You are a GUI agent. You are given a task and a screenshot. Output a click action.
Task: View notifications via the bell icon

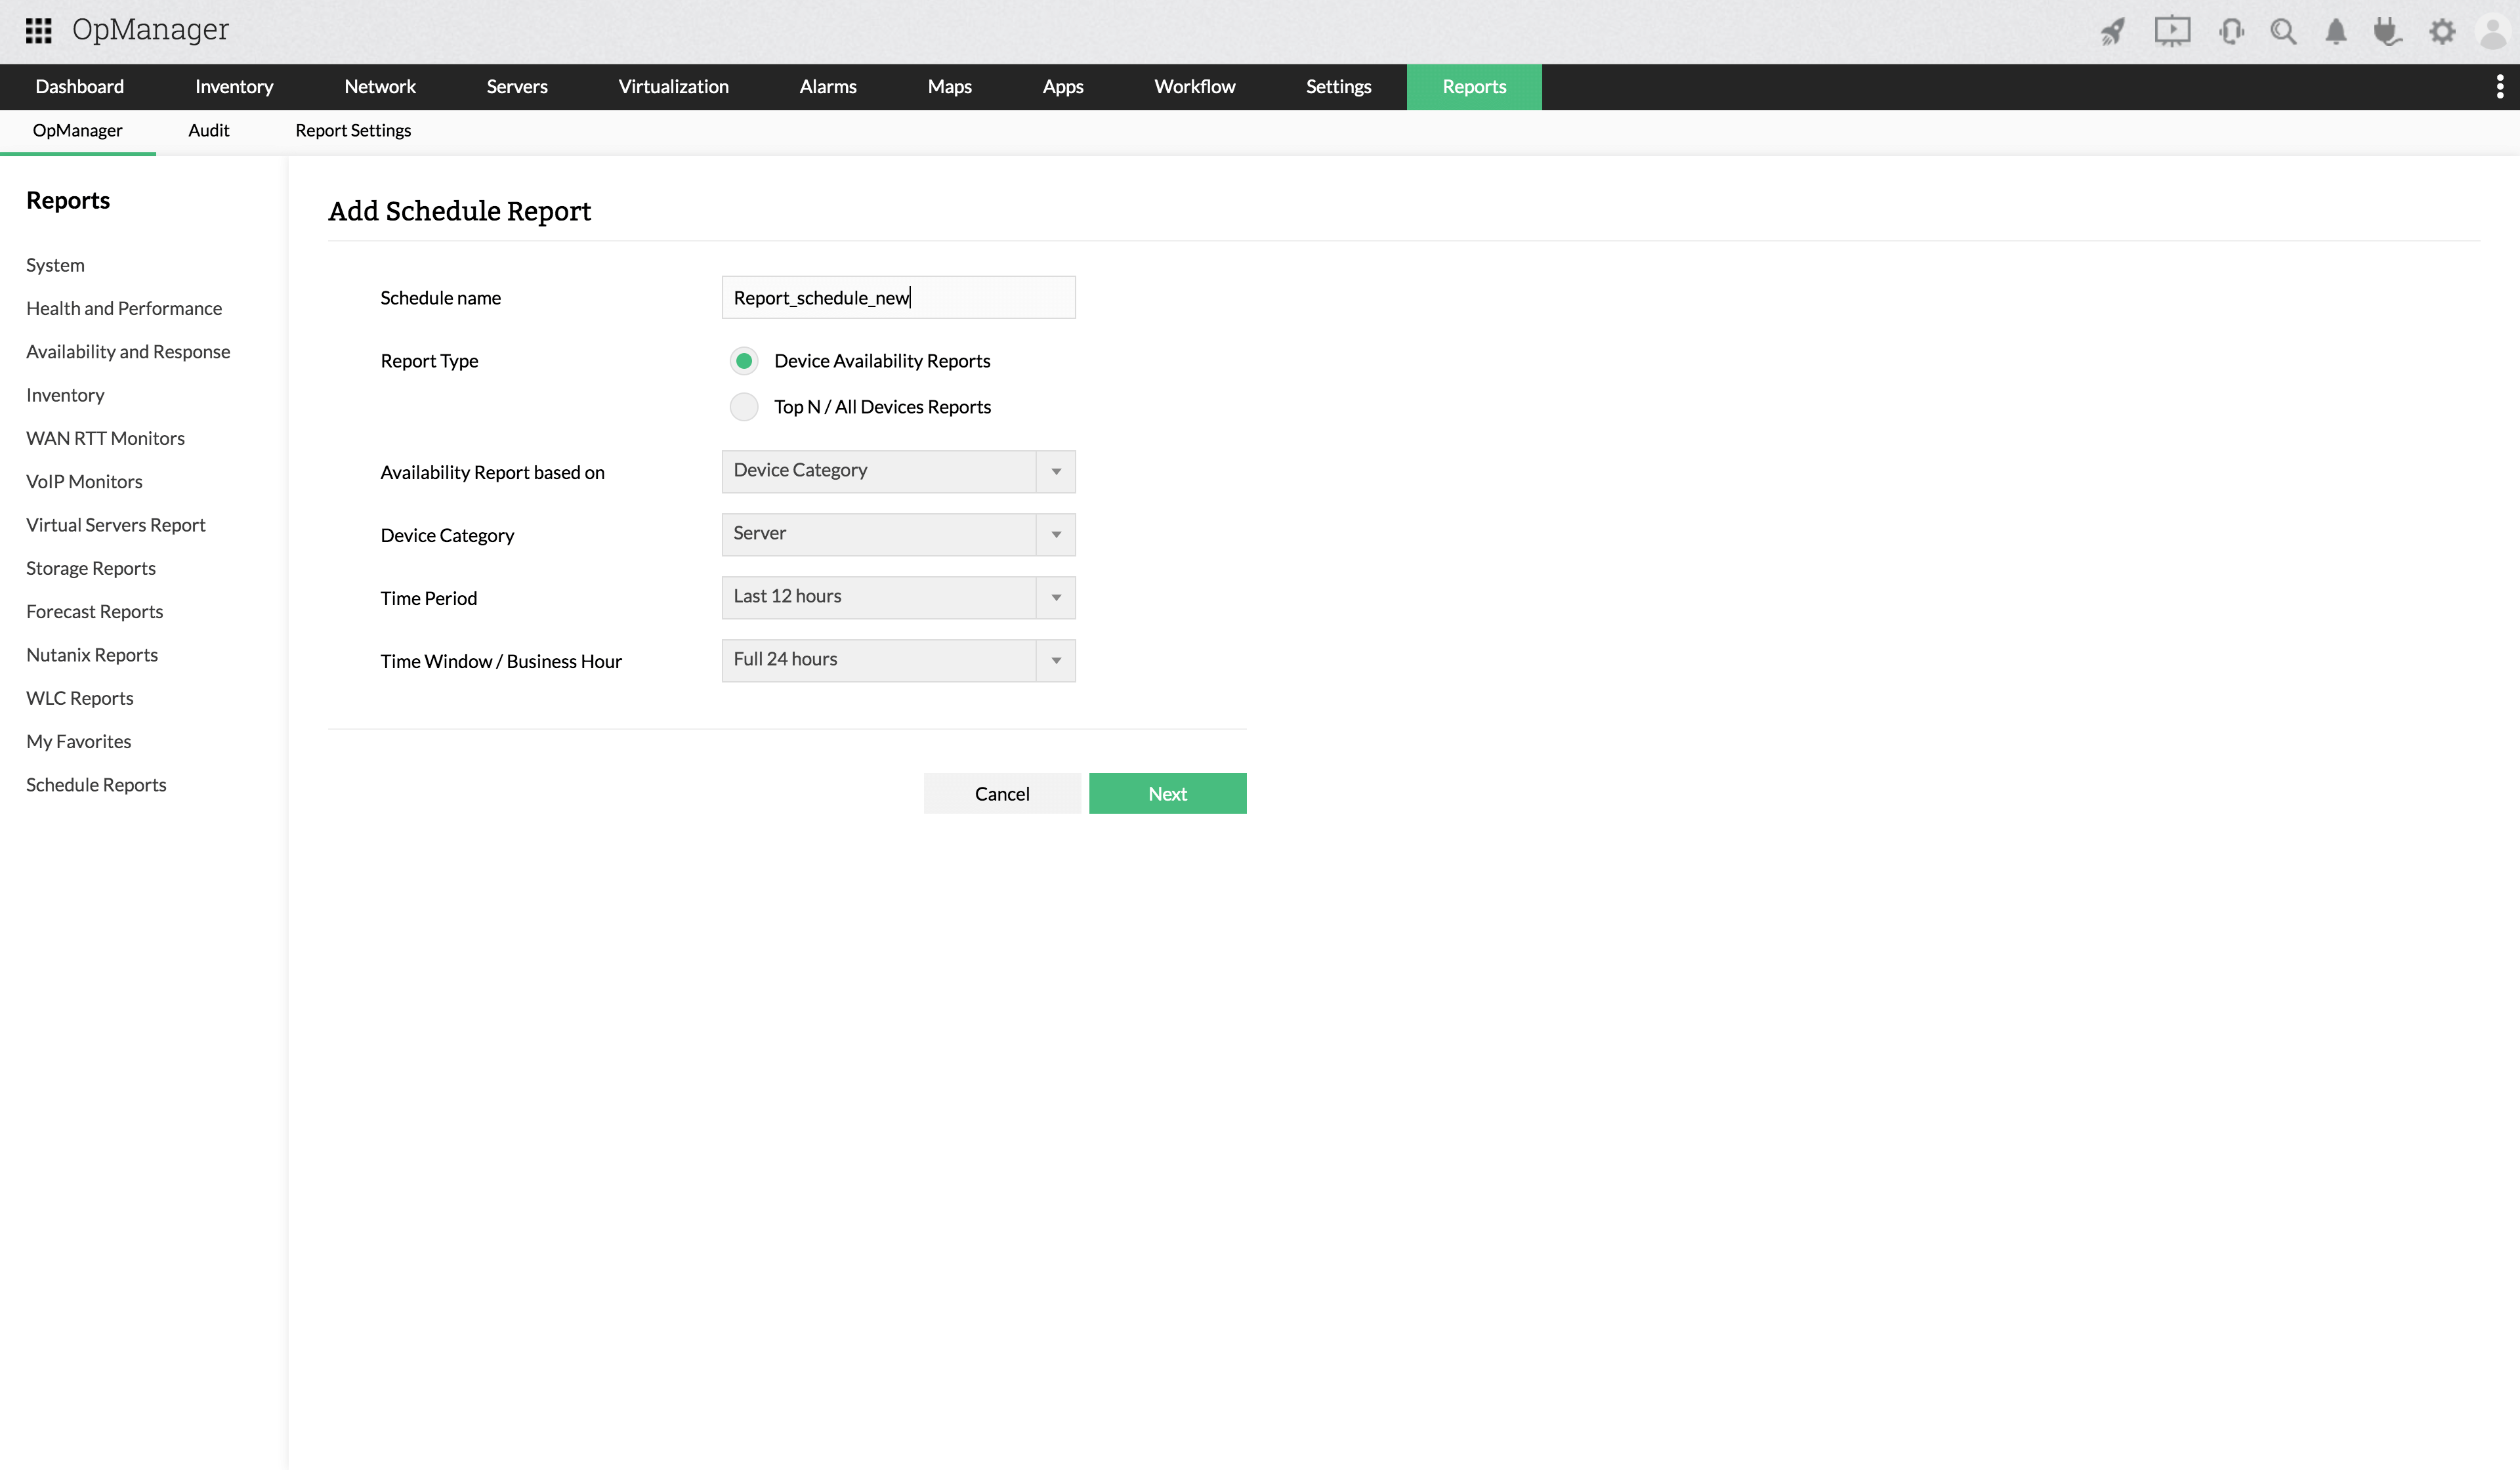[2336, 31]
